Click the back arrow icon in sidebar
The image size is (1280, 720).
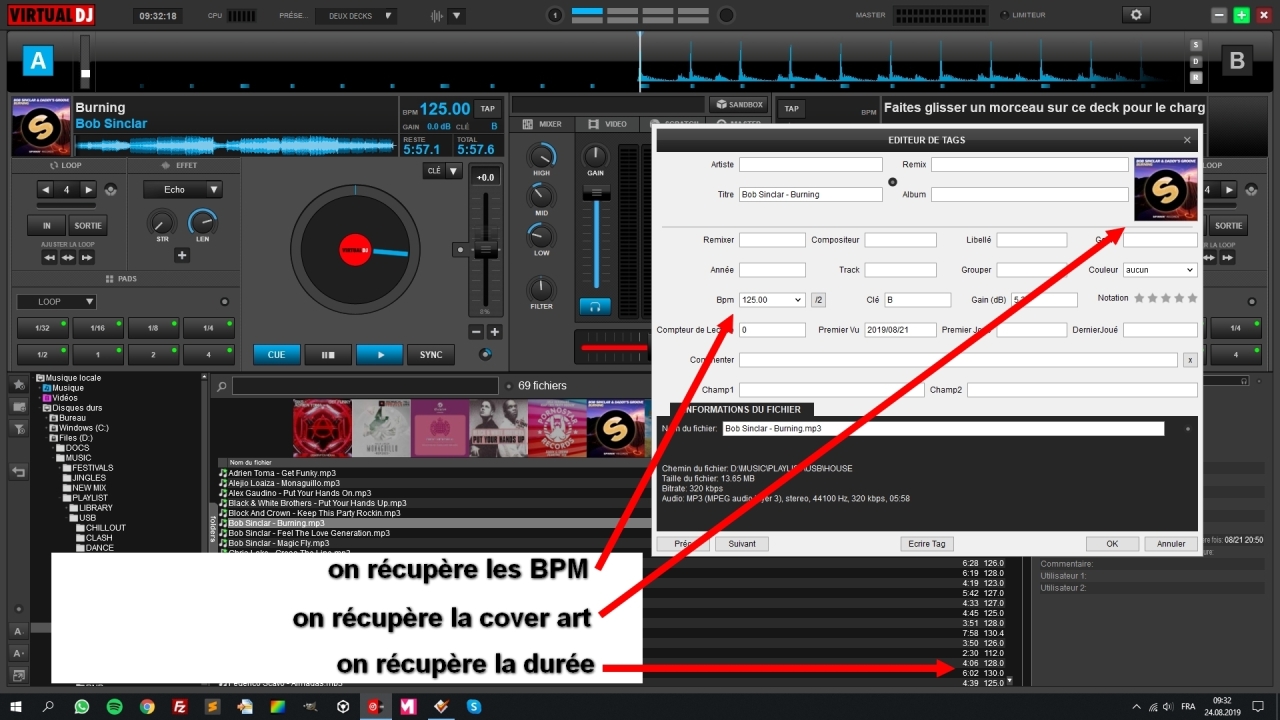coord(18,472)
